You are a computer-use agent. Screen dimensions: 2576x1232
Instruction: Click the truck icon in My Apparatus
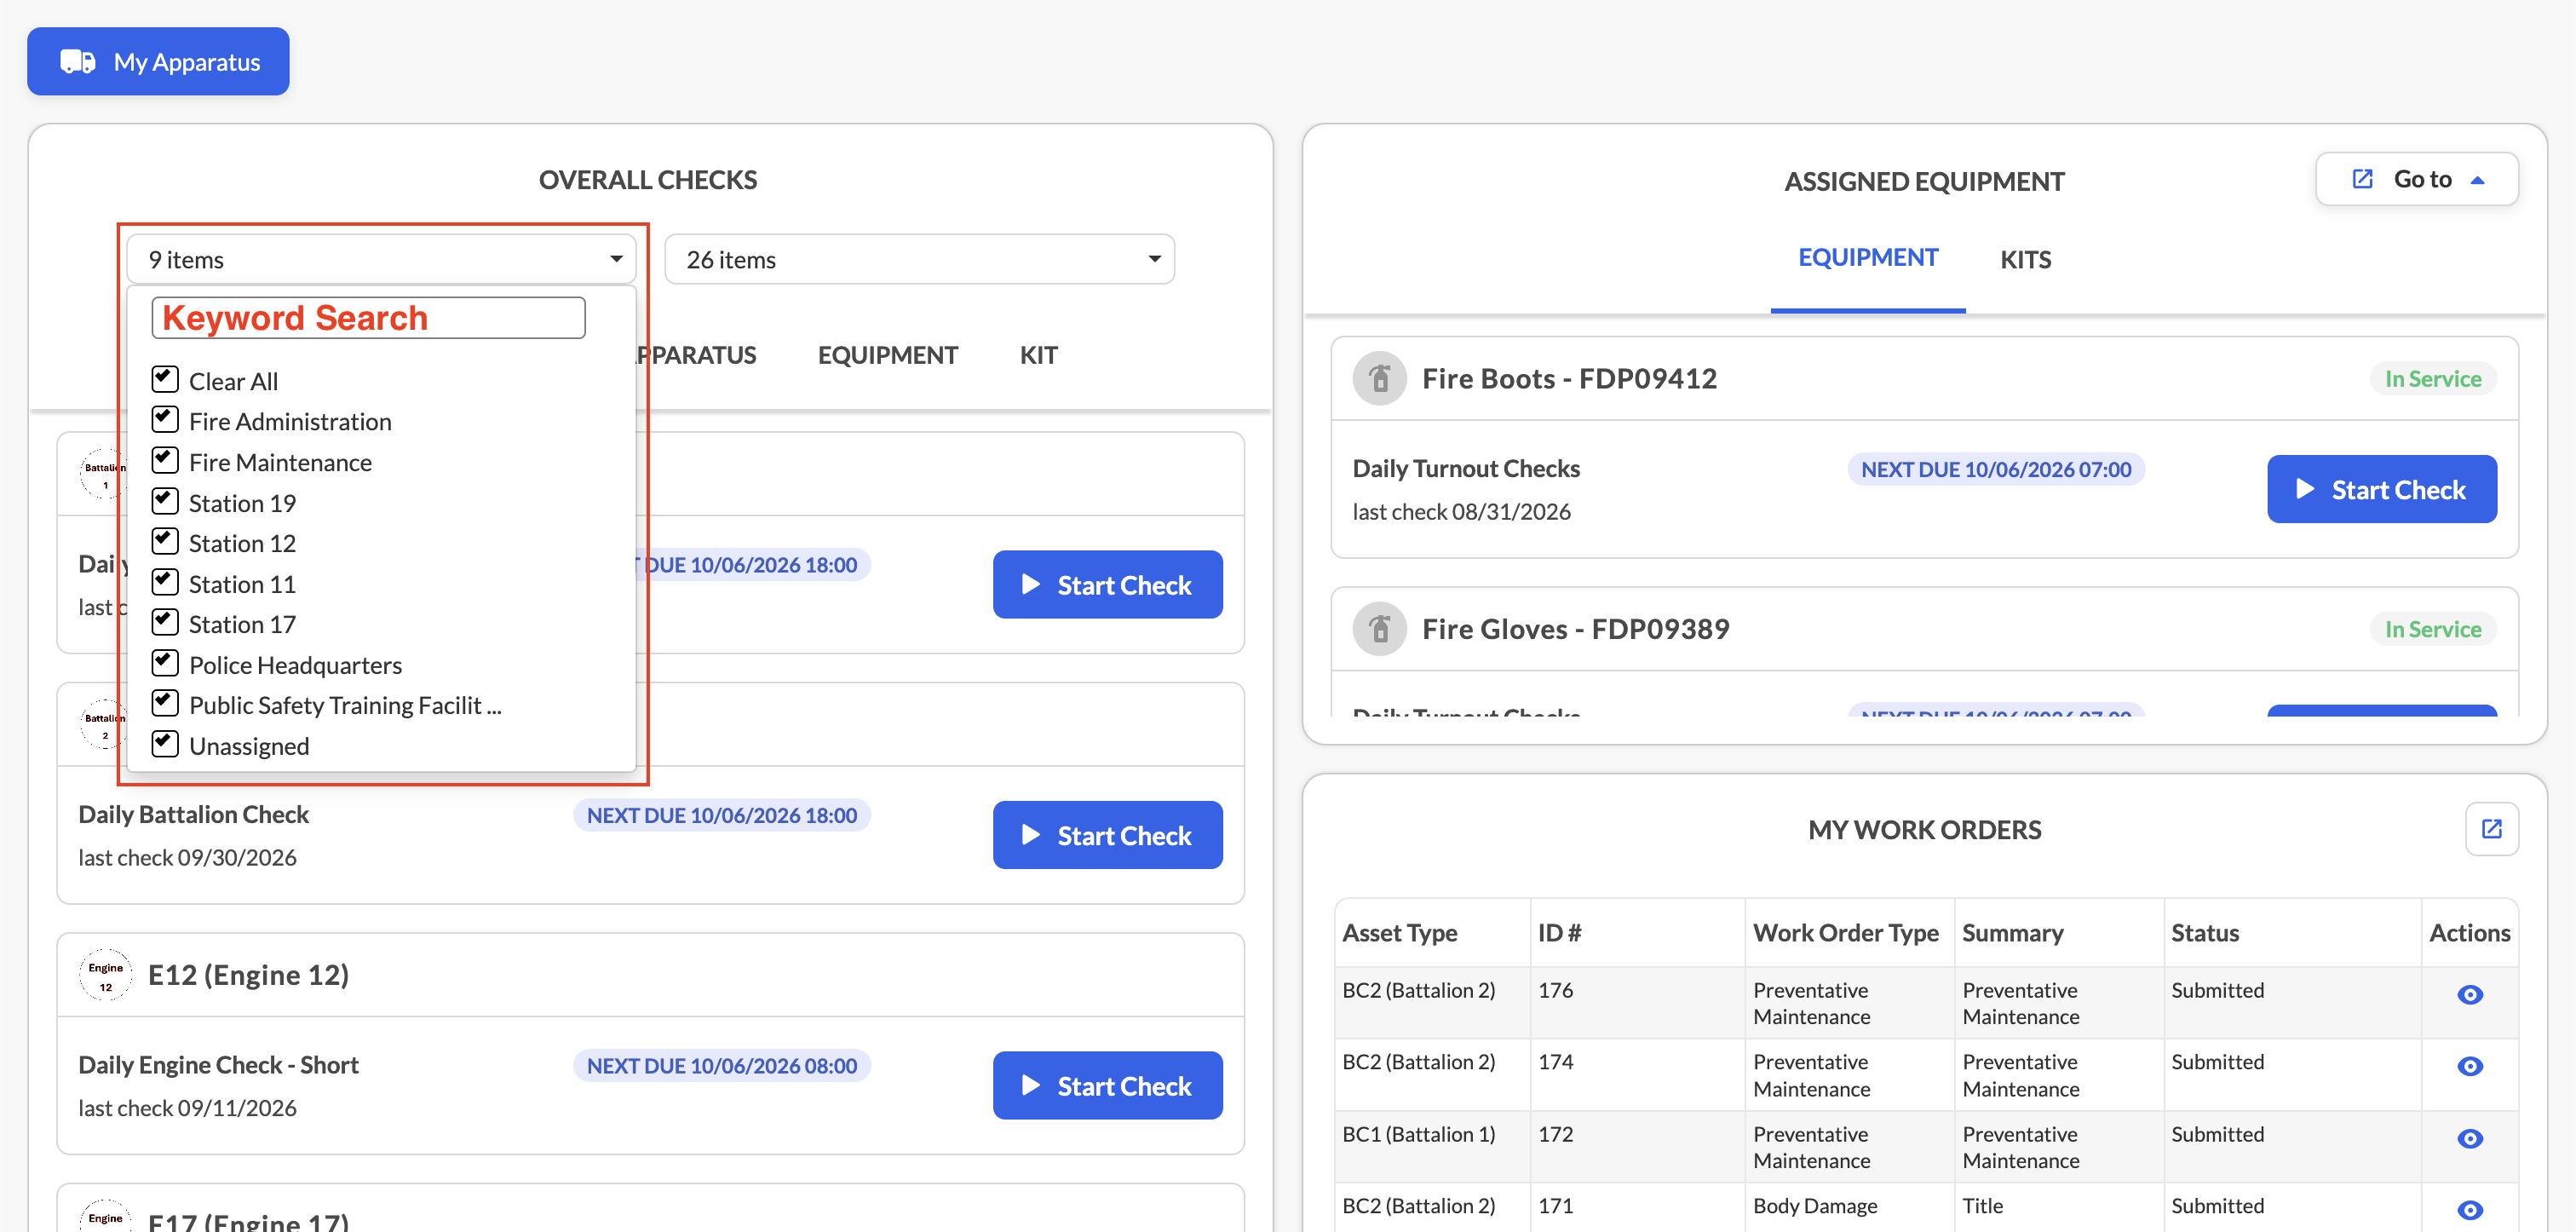[x=78, y=62]
